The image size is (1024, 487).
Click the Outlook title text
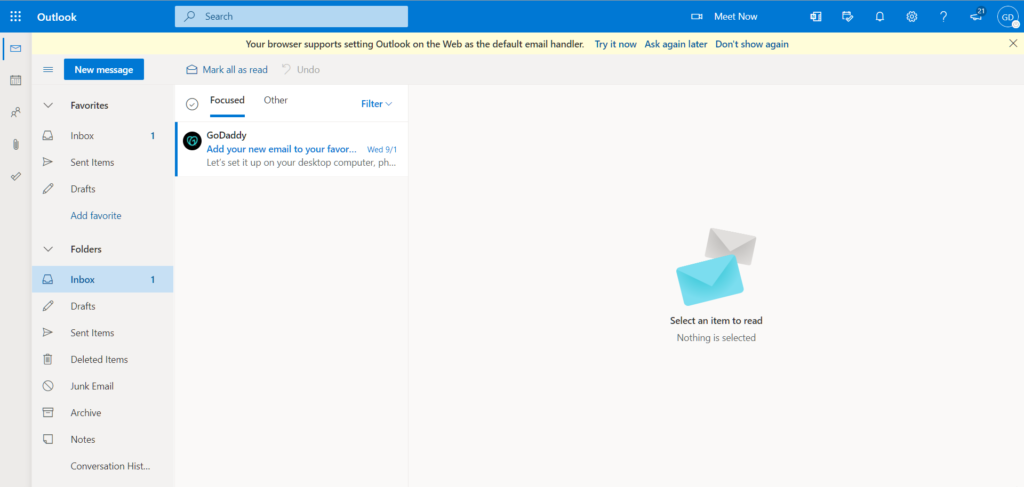tap(57, 17)
